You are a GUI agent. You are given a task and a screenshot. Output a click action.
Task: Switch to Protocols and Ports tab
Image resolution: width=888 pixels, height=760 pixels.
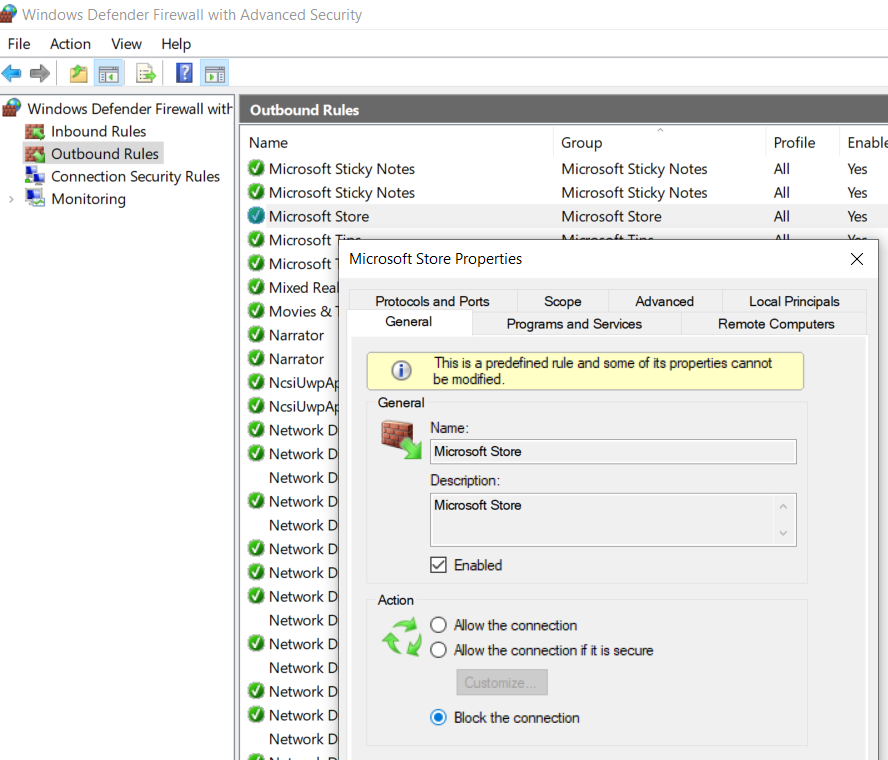pos(433,301)
